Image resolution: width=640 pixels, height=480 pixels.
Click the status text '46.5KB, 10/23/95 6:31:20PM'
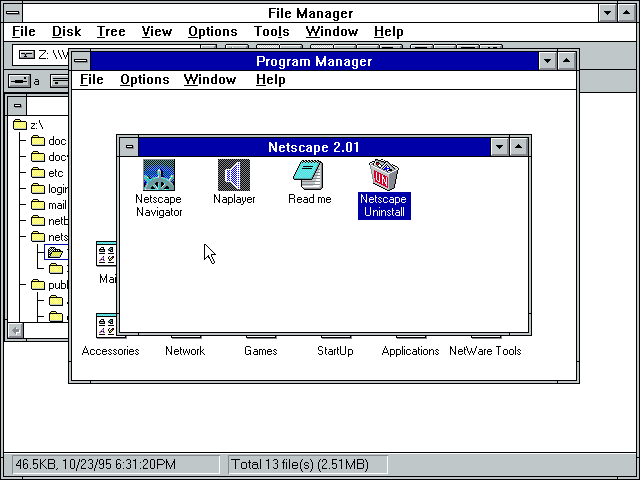pos(96,464)
